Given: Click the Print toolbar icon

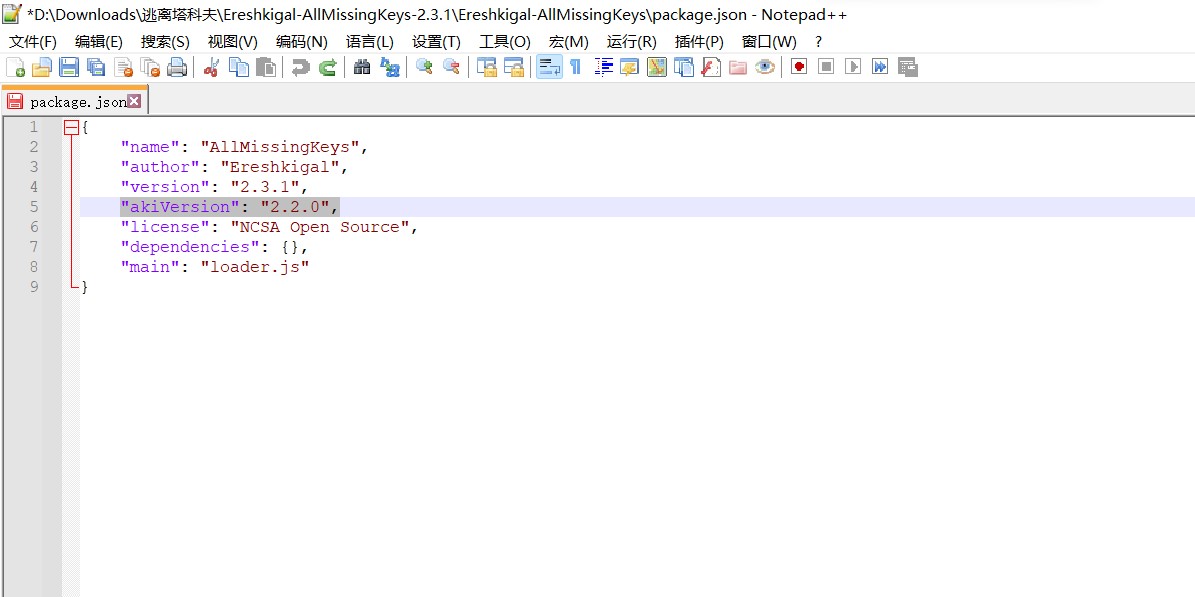Looking at the screenshot, I should [177, 67].
